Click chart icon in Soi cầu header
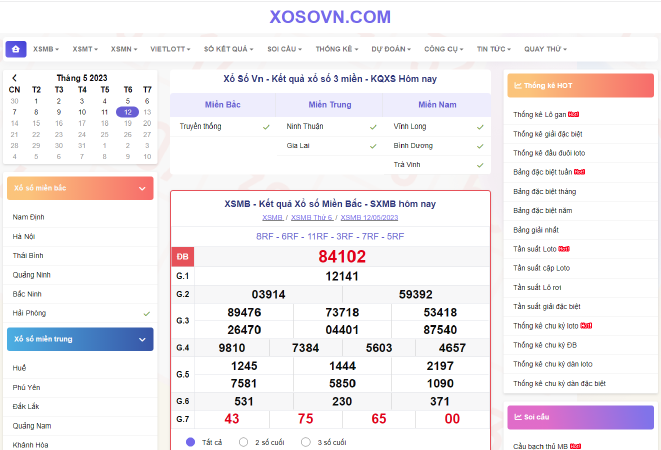Screen dimensions: 661x450 tap(518, 417)
